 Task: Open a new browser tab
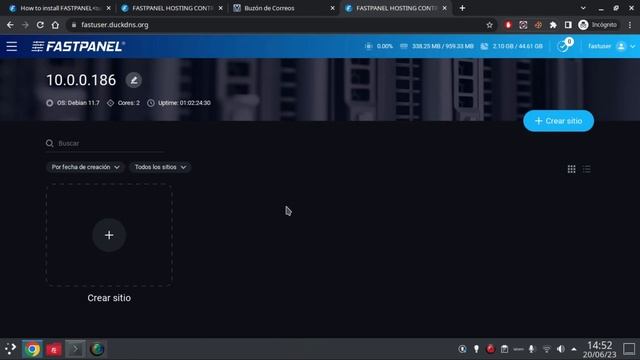(x=462, y=8)
